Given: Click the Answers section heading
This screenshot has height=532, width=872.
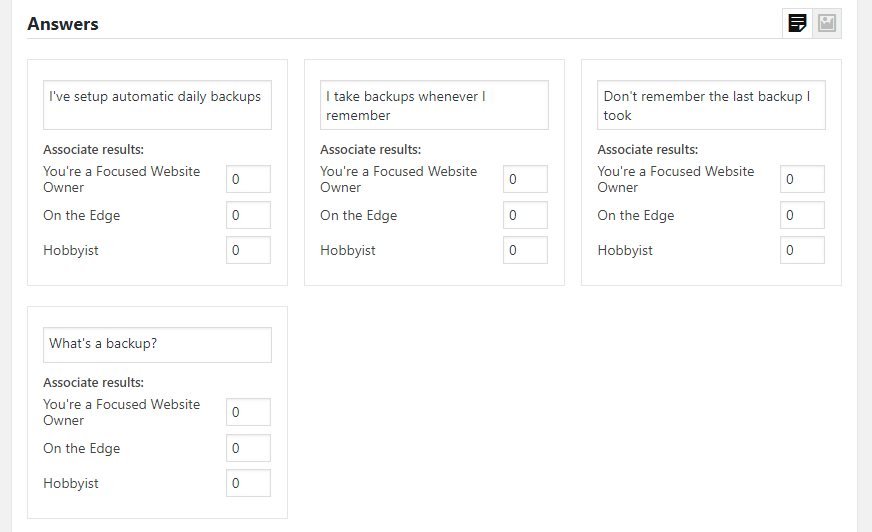Looking at the screenshot, I should pyautogui.click(x=63, y=24).
